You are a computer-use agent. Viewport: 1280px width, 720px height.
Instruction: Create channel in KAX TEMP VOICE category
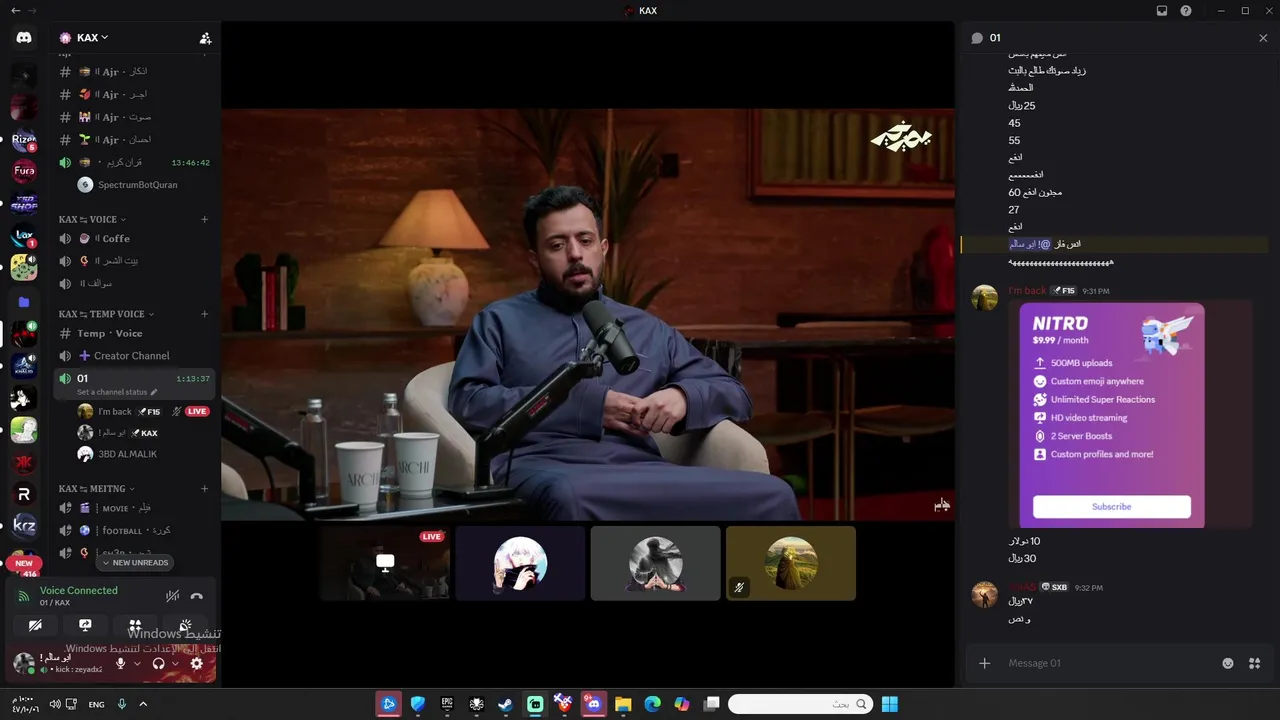coord(204,314)
